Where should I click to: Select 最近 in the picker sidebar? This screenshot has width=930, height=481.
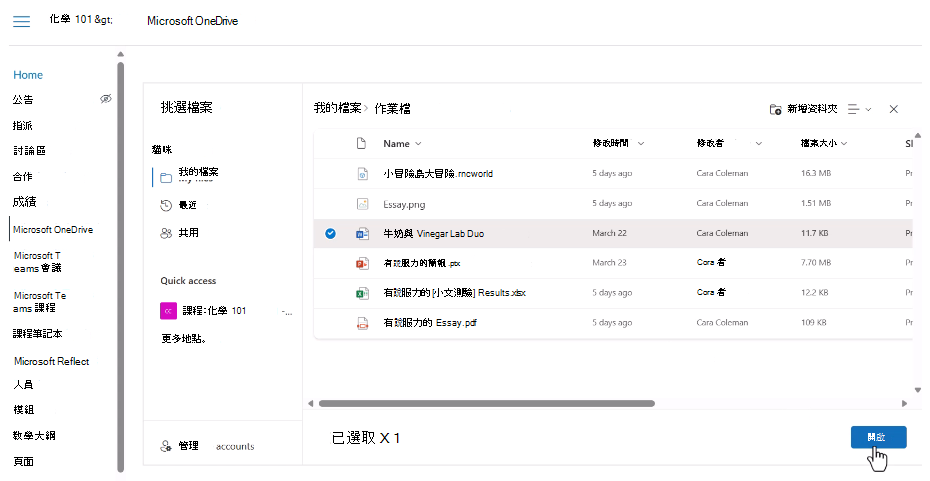pyautogui.click(x=187, y=205)
